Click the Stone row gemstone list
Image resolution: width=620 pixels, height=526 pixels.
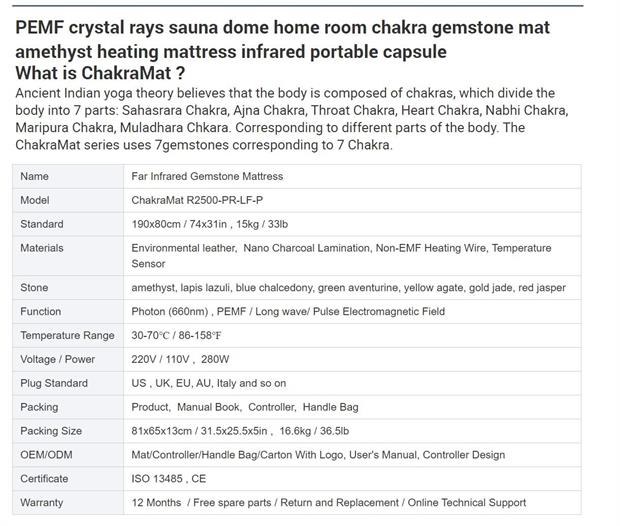coord(348,288)
